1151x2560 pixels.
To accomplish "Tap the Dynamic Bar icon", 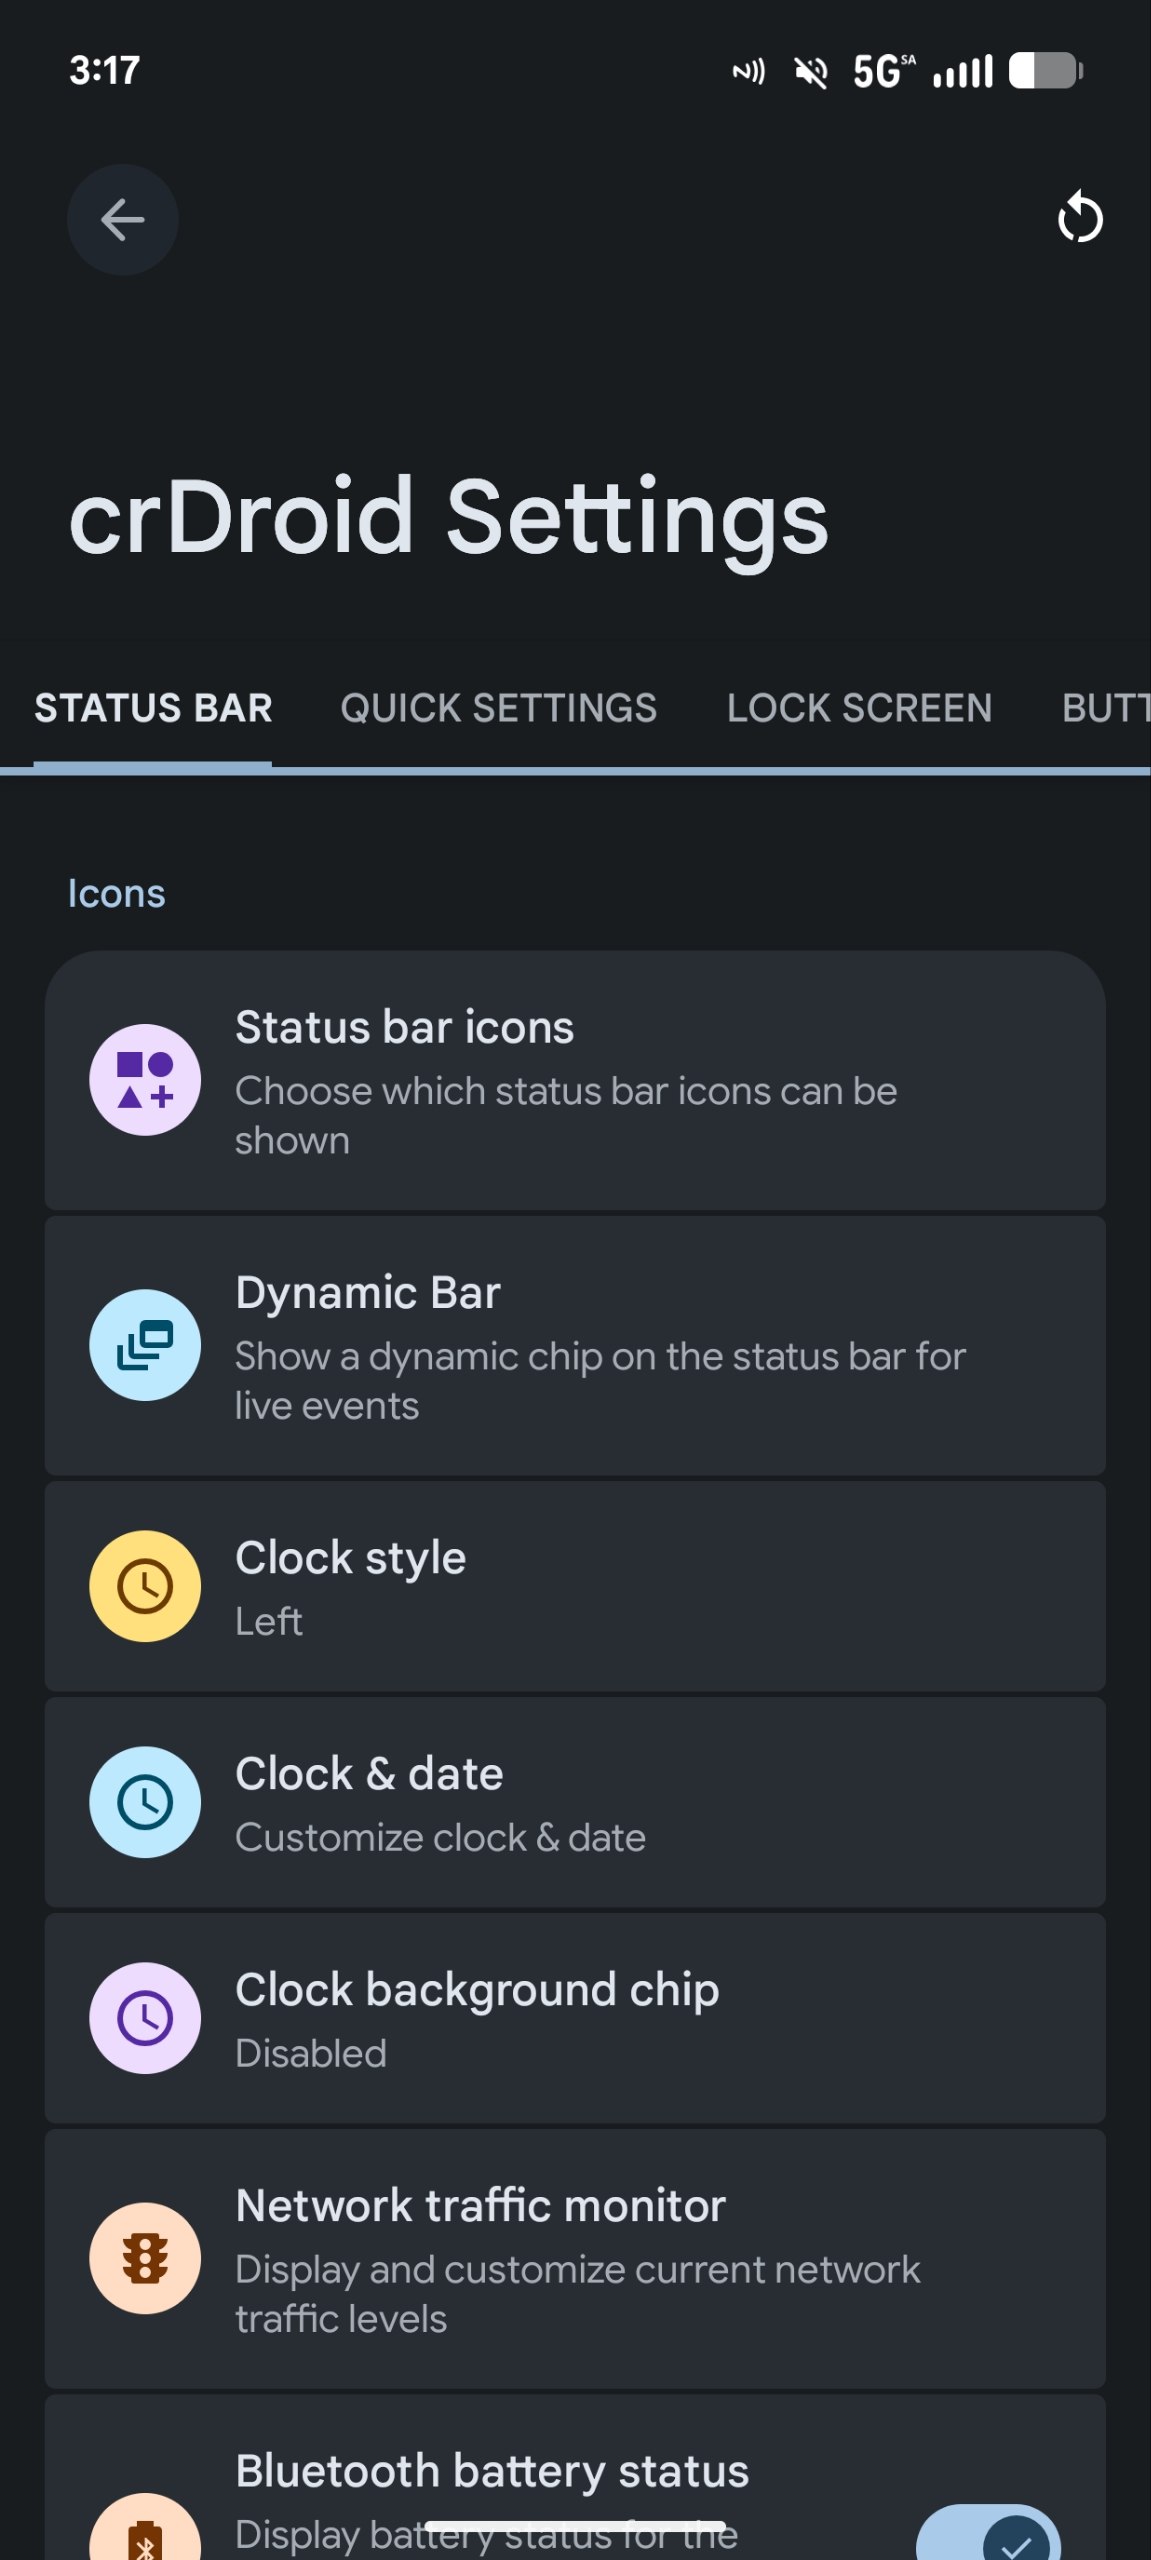I will (x=145, y=1345).
